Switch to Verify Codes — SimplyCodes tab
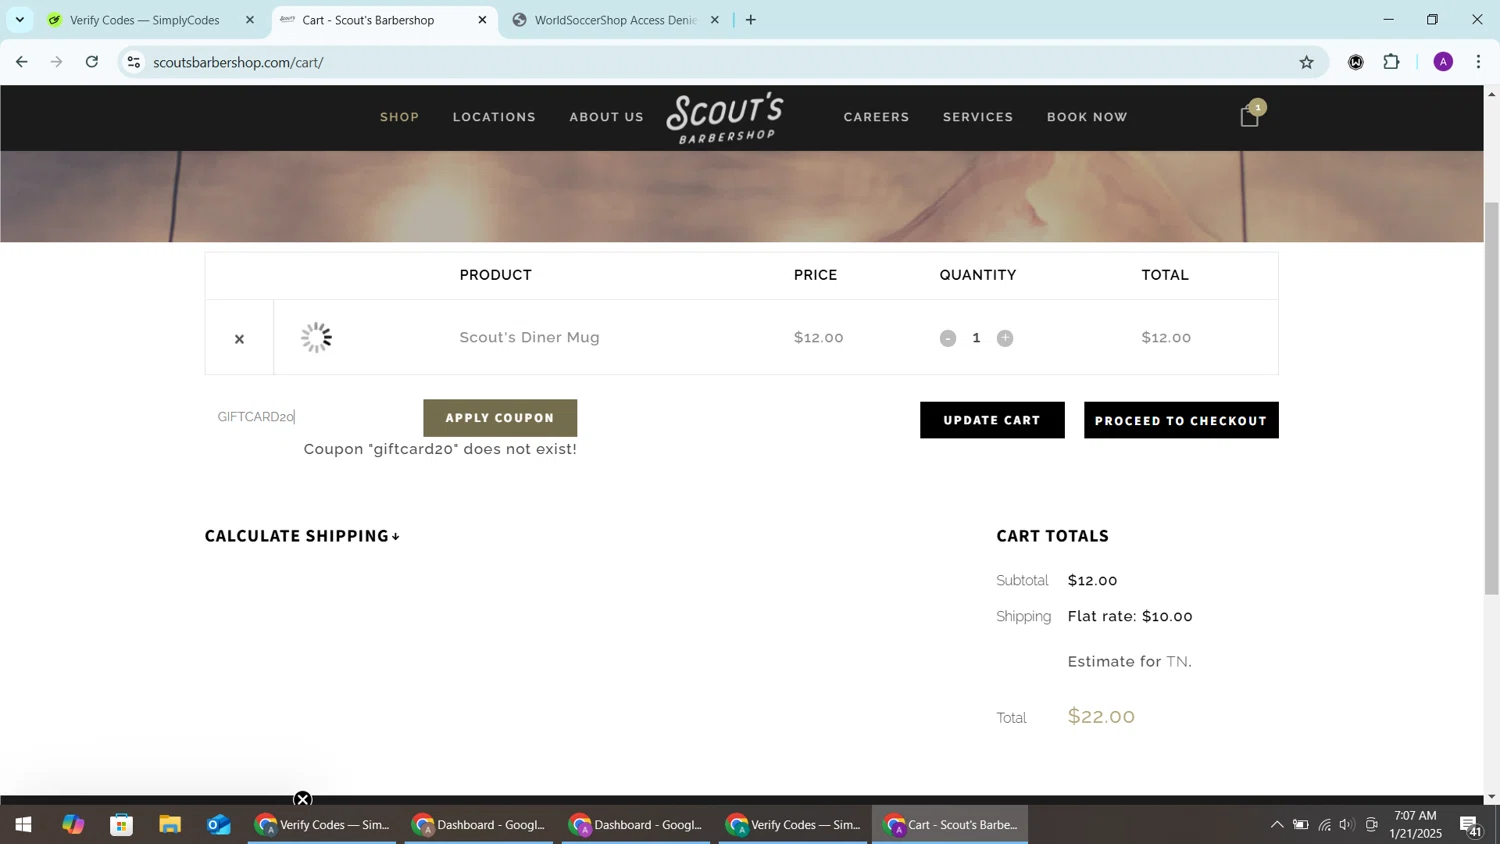This screenshot has width=1500, height=844. 145,20
